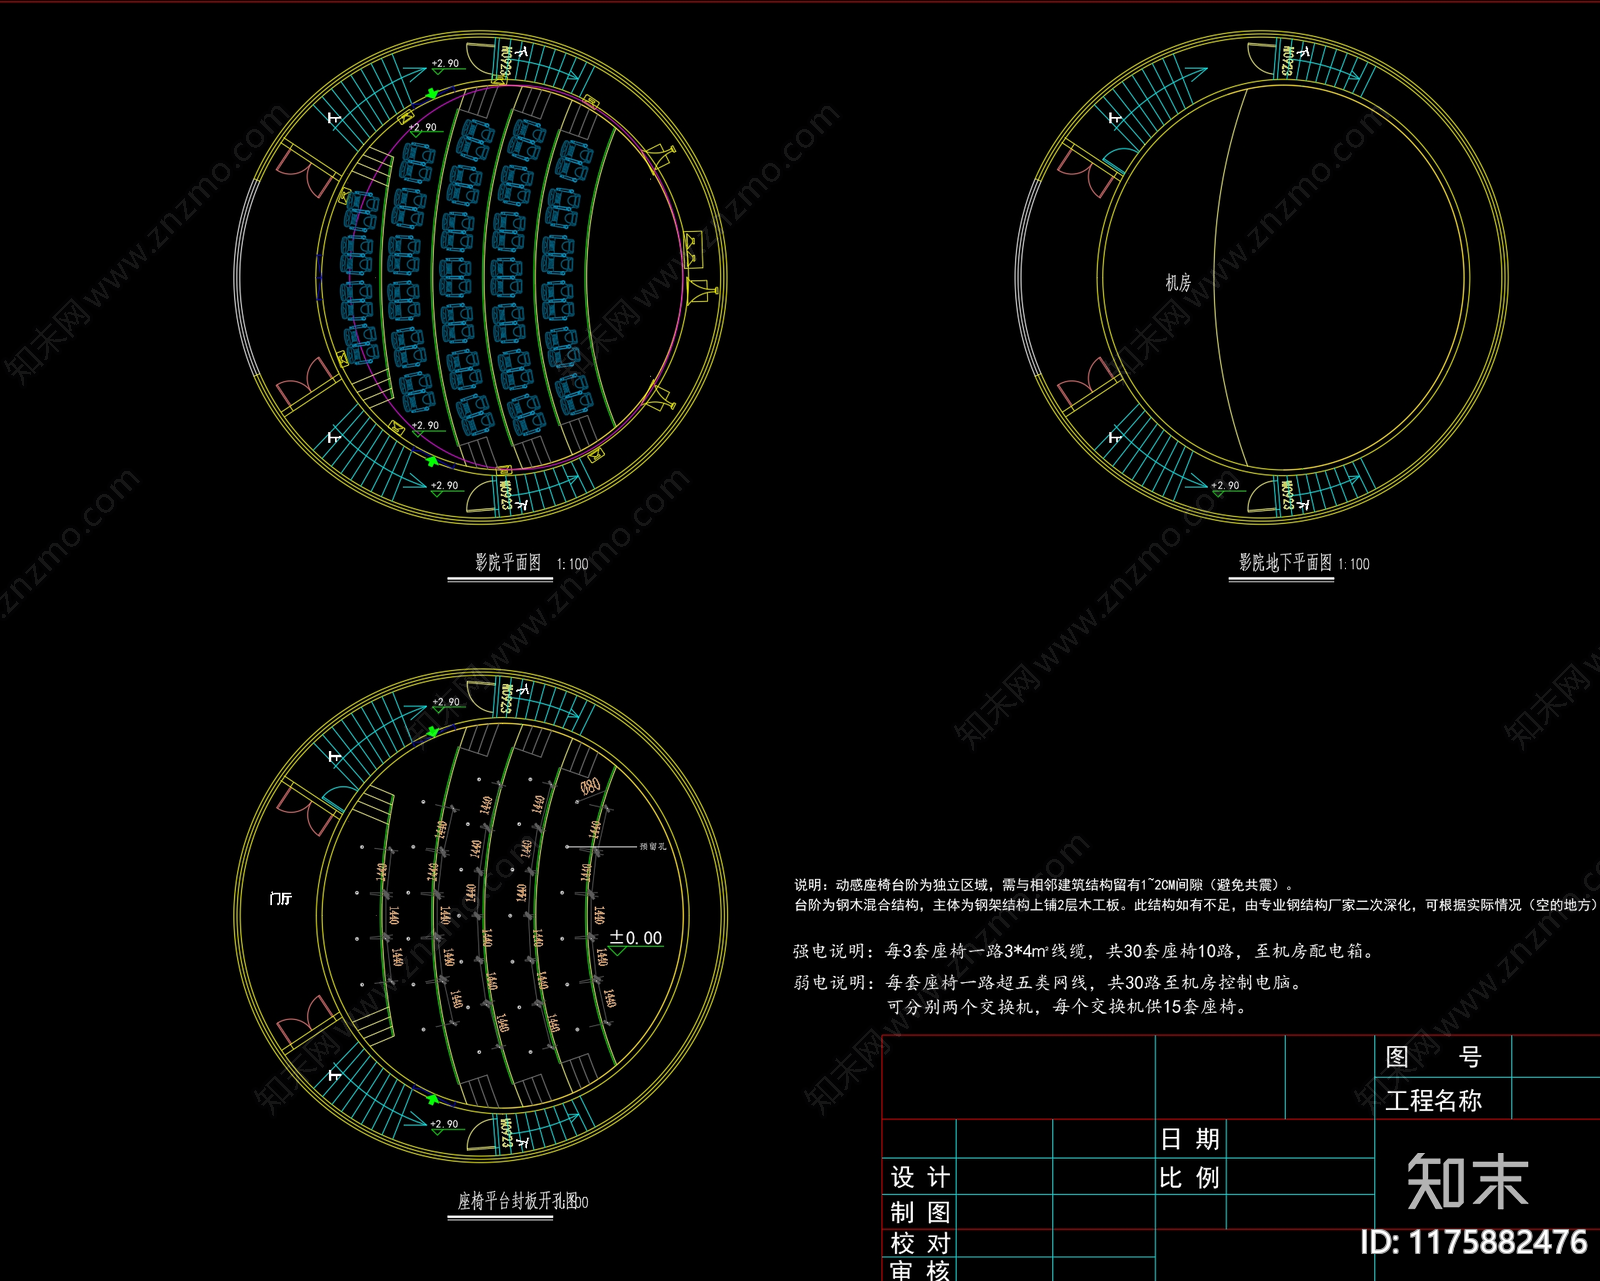Viewport: 1600px width, 1281px height.
Task: Click the note line starting '说明：动感座椅台阶'
Action: pyautogui.click(x=1045, y=885)
